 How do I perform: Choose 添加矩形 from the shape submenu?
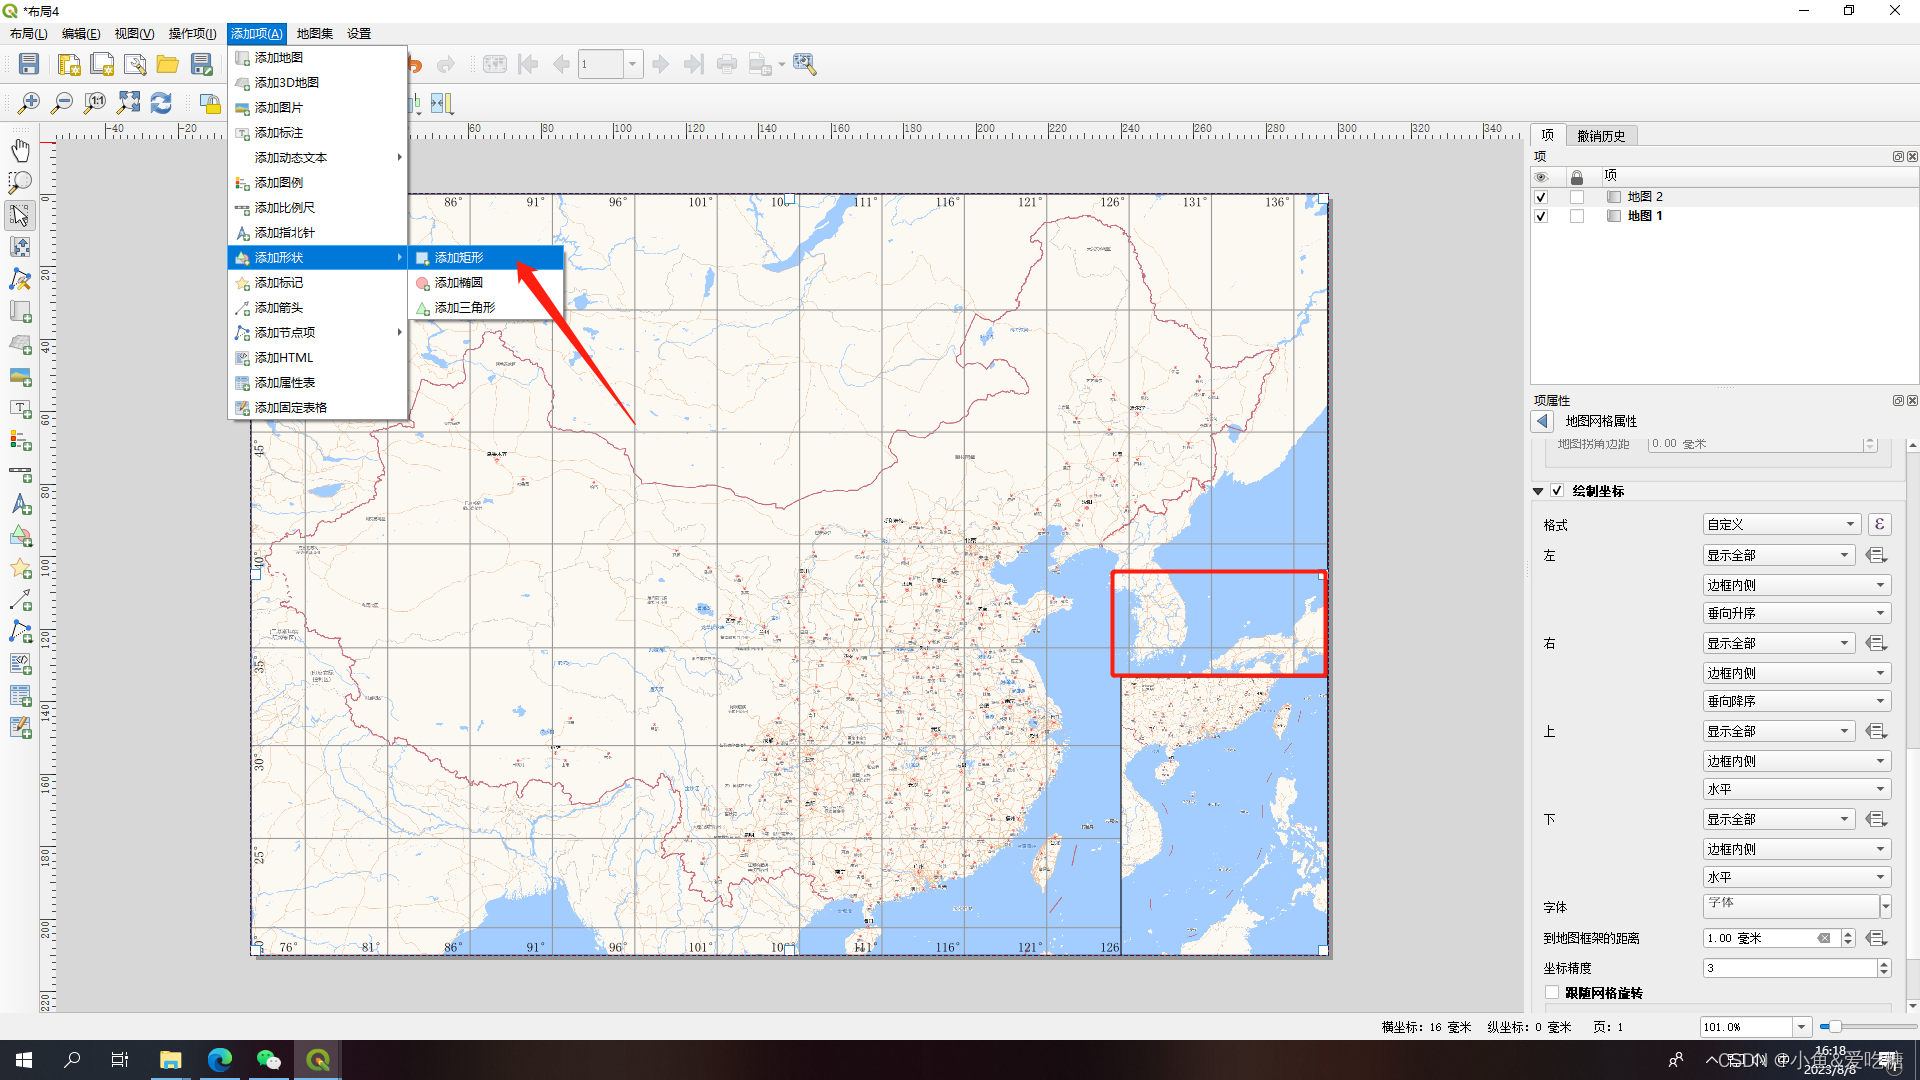point(486,258)
